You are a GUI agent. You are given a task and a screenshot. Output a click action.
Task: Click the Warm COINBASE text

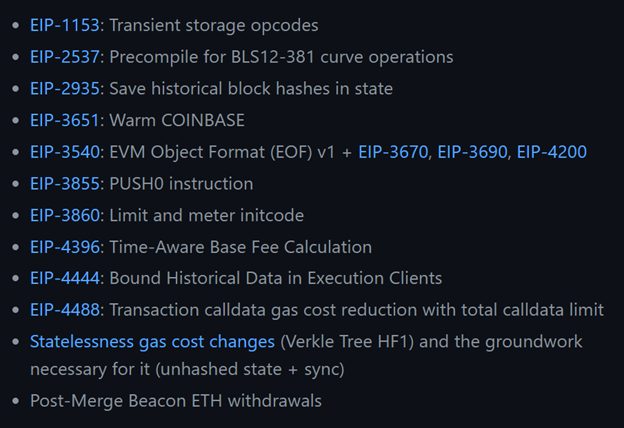[177, 120]
